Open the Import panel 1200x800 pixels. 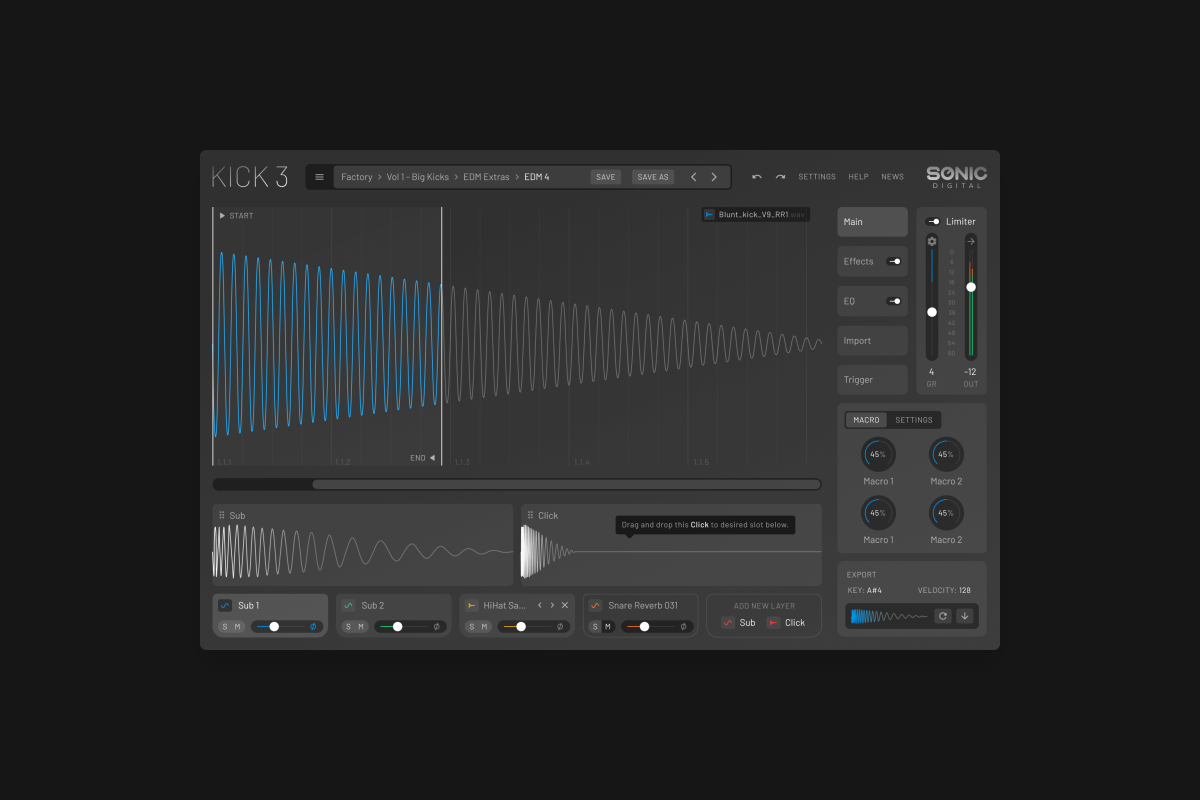872,340
